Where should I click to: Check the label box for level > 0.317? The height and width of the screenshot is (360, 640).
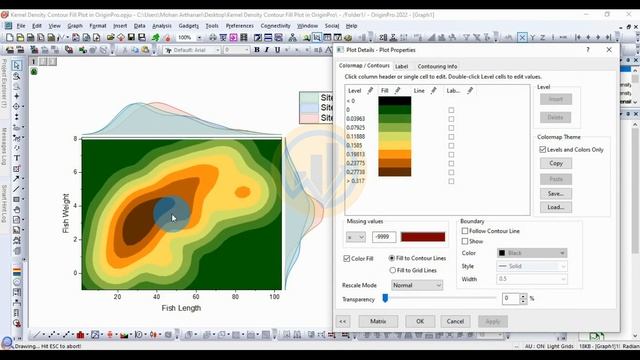[x=451, y=181]
